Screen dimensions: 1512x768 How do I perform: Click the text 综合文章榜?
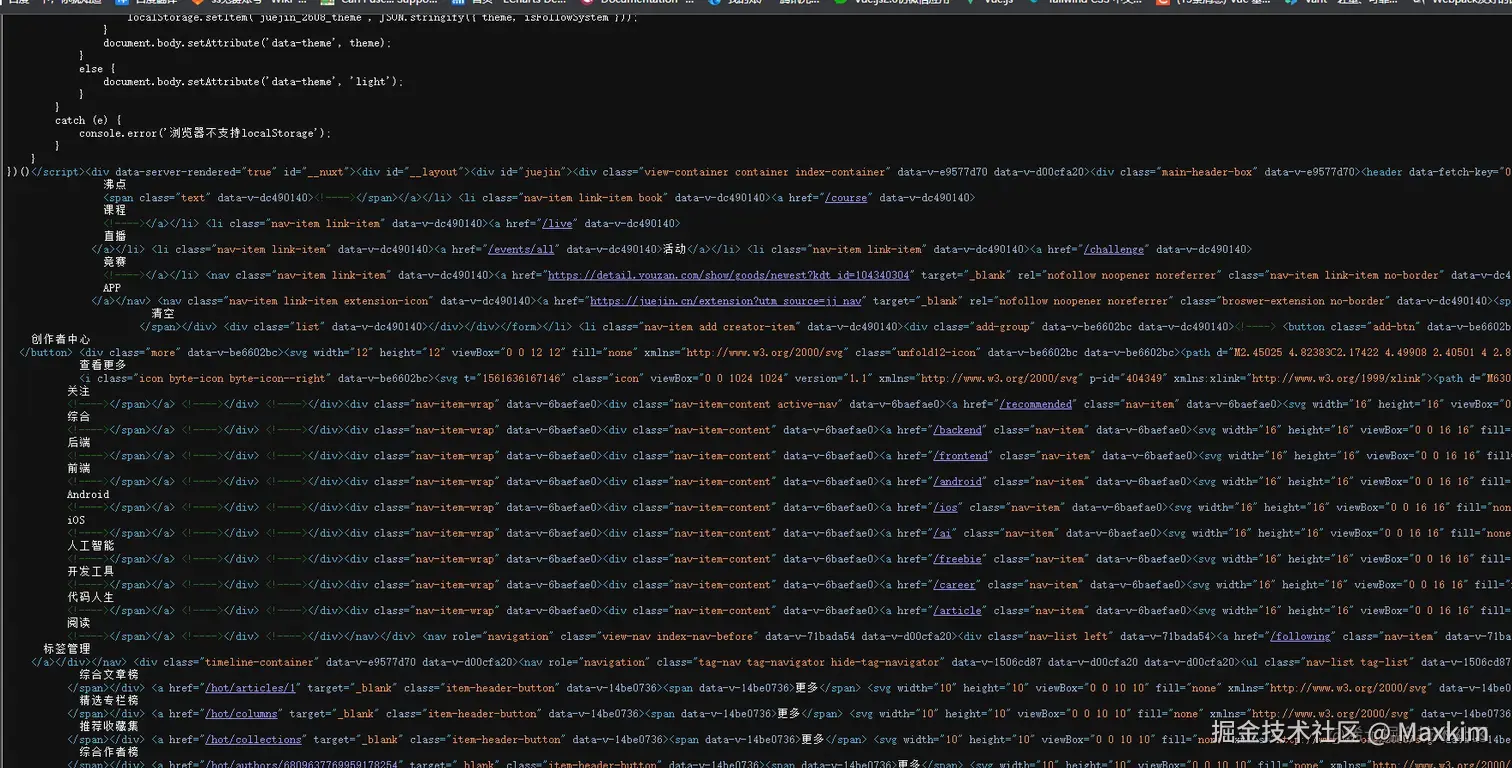tap(109, 676)
